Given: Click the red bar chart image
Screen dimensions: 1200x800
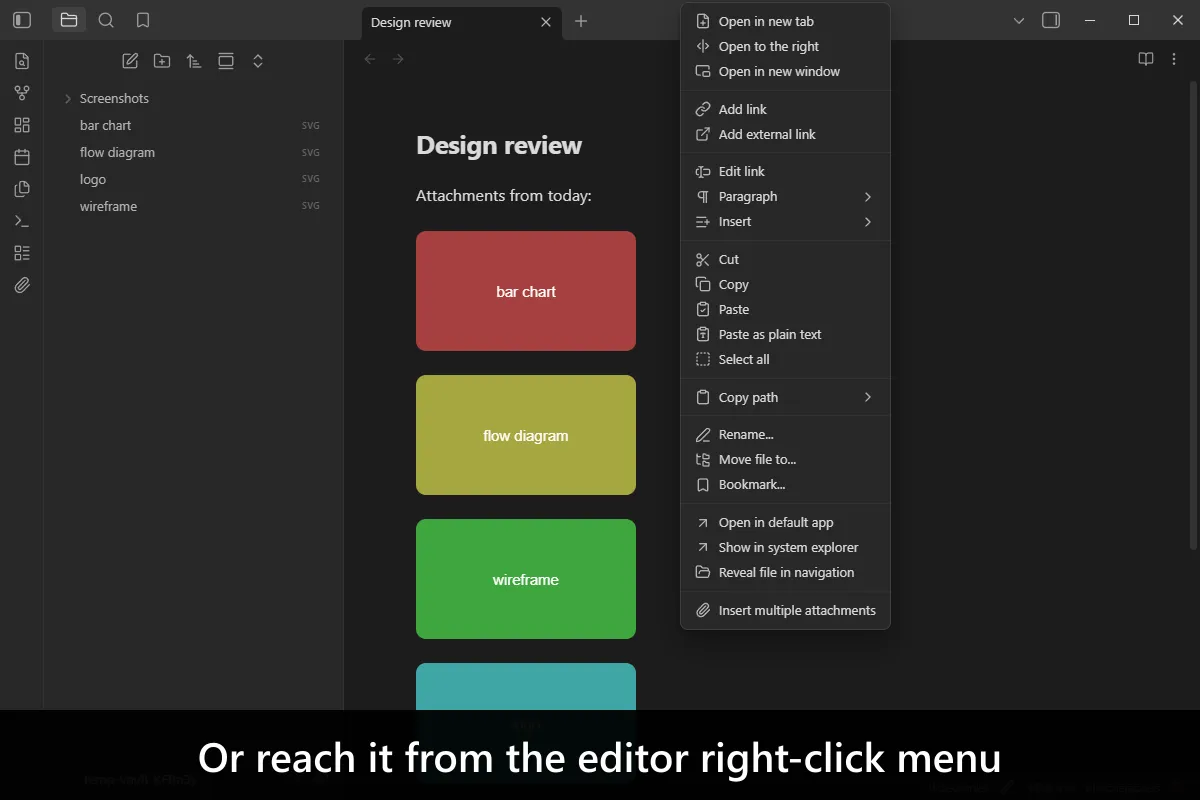Looking at the screenshot, I should [526, 291].
